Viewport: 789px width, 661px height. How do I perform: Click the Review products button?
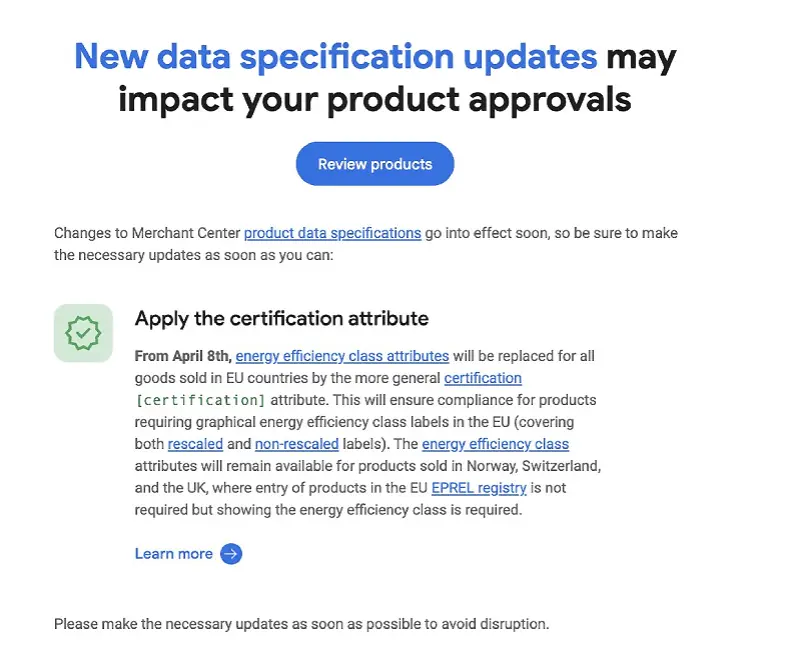click(x=375, y=164)
